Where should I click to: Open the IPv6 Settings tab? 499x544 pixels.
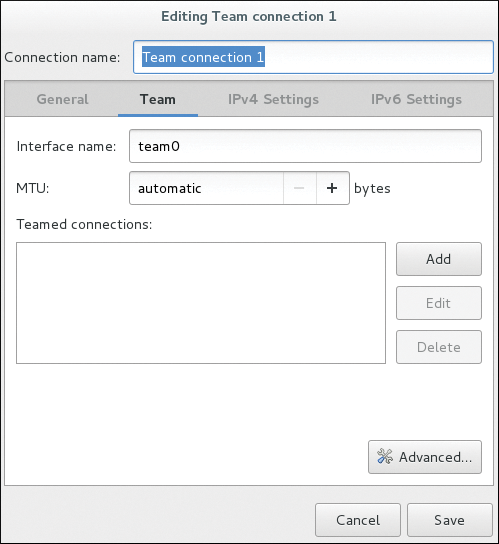click(416, 99)
